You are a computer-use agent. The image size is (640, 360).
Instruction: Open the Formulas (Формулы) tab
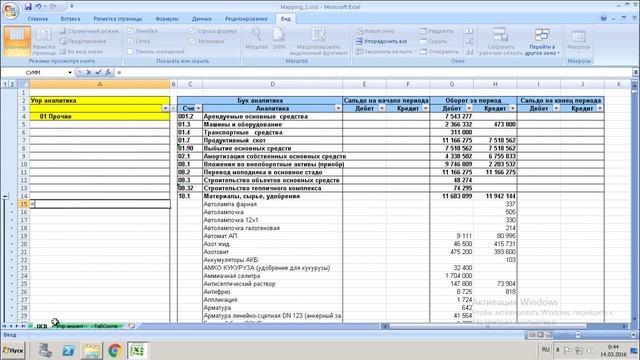[167, 19]
